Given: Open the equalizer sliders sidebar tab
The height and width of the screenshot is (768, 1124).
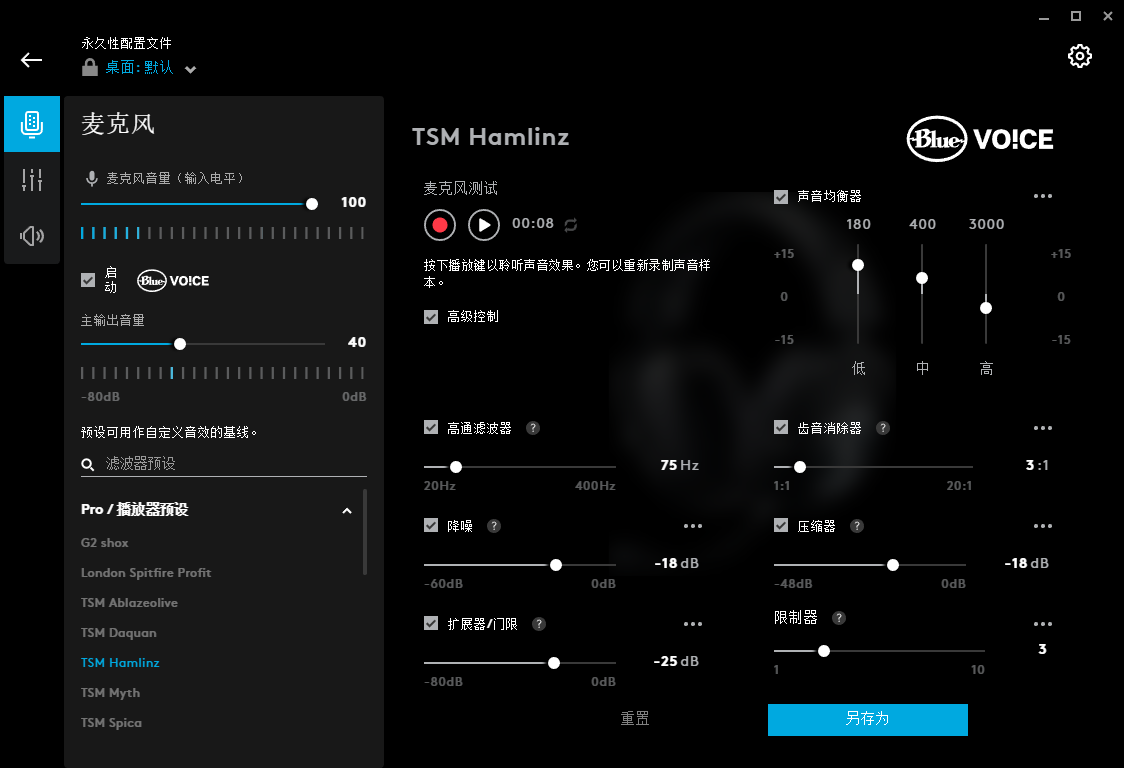Looking at the screenshot, I should 32,179.
